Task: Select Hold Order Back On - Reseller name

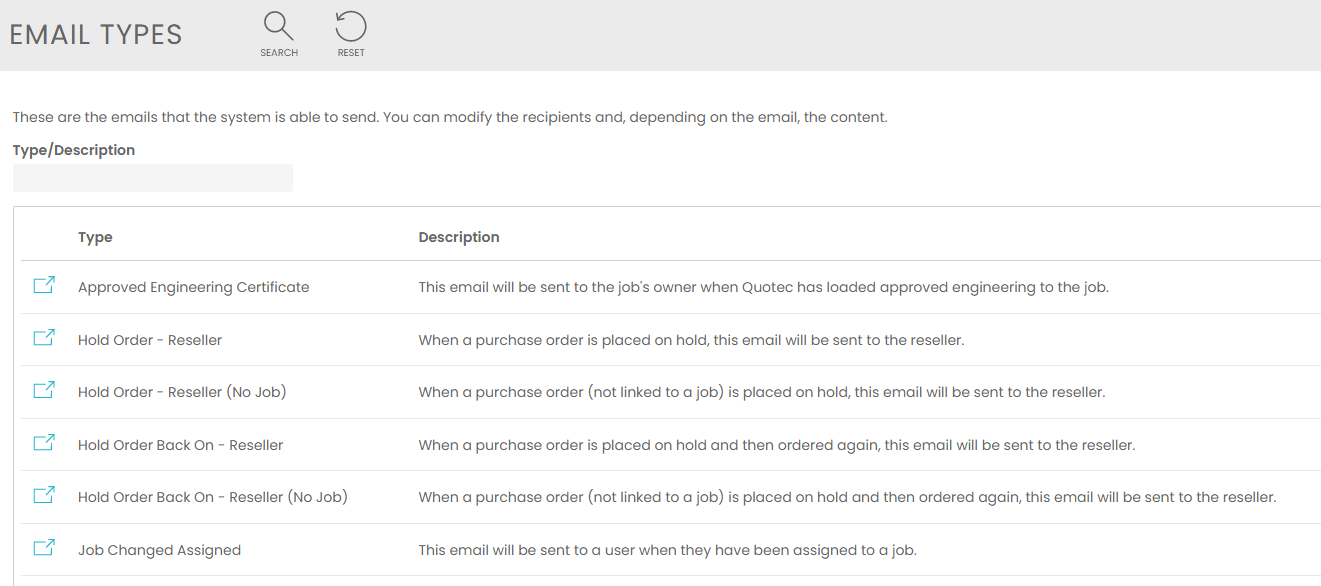Action: [x=180, y=445]
